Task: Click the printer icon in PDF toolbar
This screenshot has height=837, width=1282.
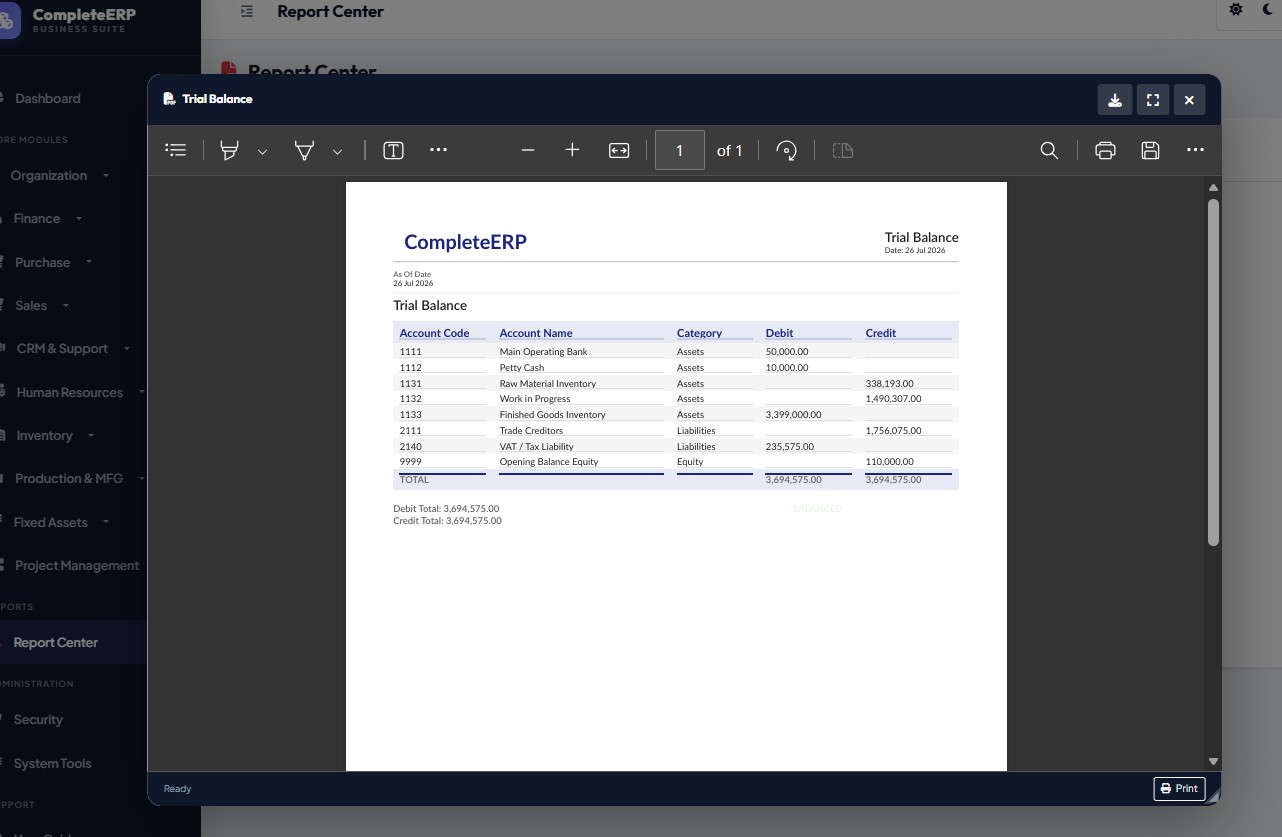Action: tap(1105, 150)
